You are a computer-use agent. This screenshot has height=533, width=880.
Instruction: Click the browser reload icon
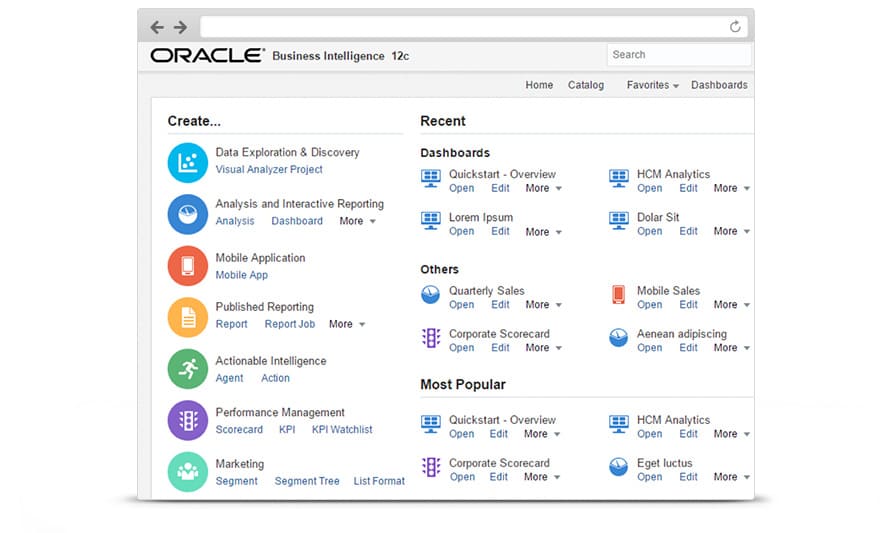point(735,27)
